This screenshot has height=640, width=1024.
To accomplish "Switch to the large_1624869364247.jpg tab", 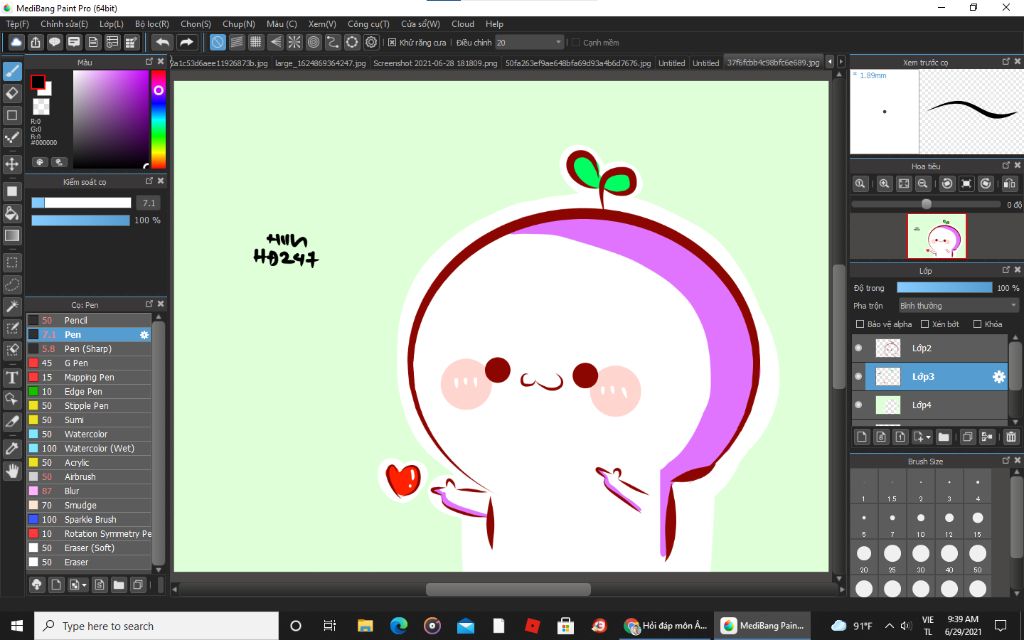I will tap(320, 63).
